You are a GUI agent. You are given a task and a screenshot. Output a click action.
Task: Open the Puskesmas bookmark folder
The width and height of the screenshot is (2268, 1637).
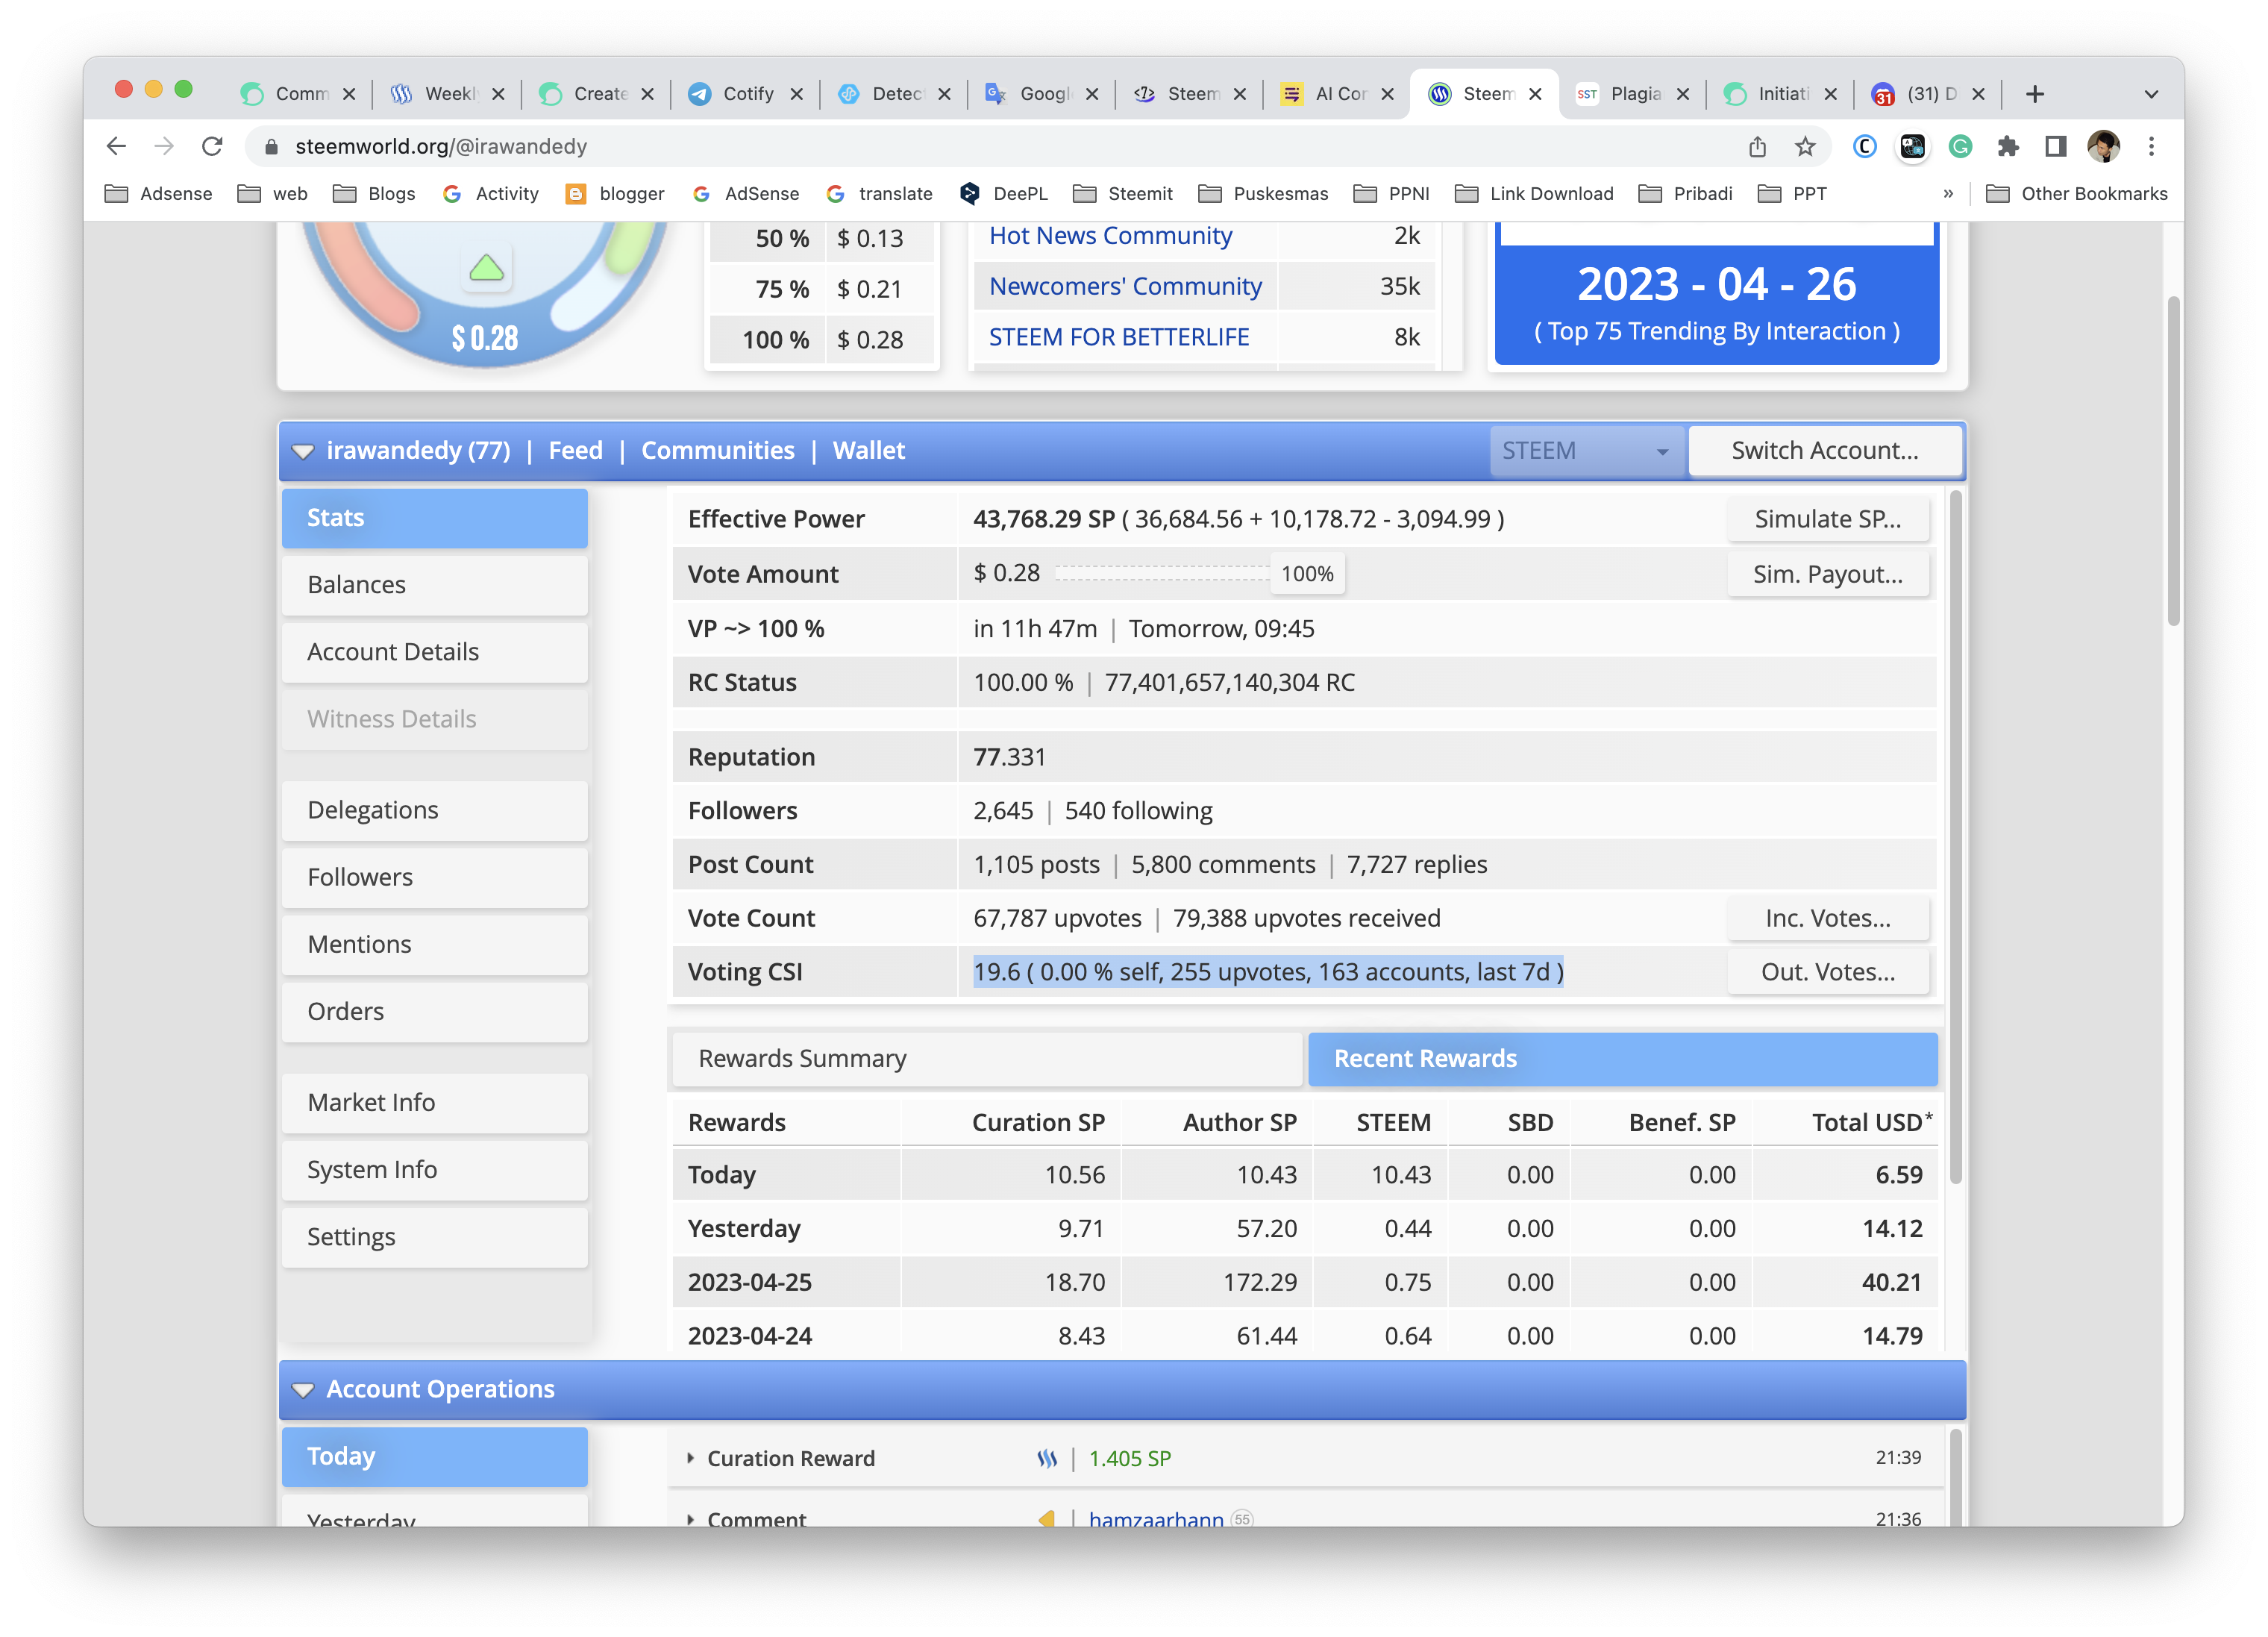pos(1263,194)
